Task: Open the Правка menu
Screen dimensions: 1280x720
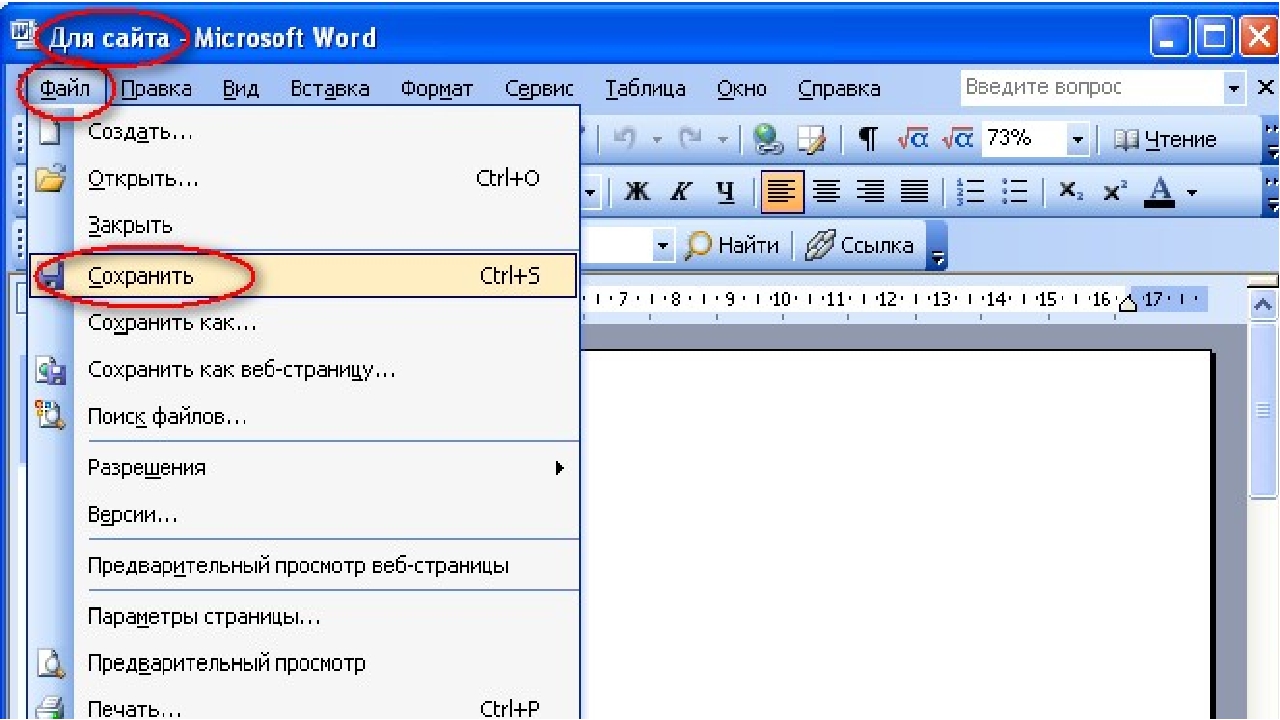Action: [x=156, y=89]
